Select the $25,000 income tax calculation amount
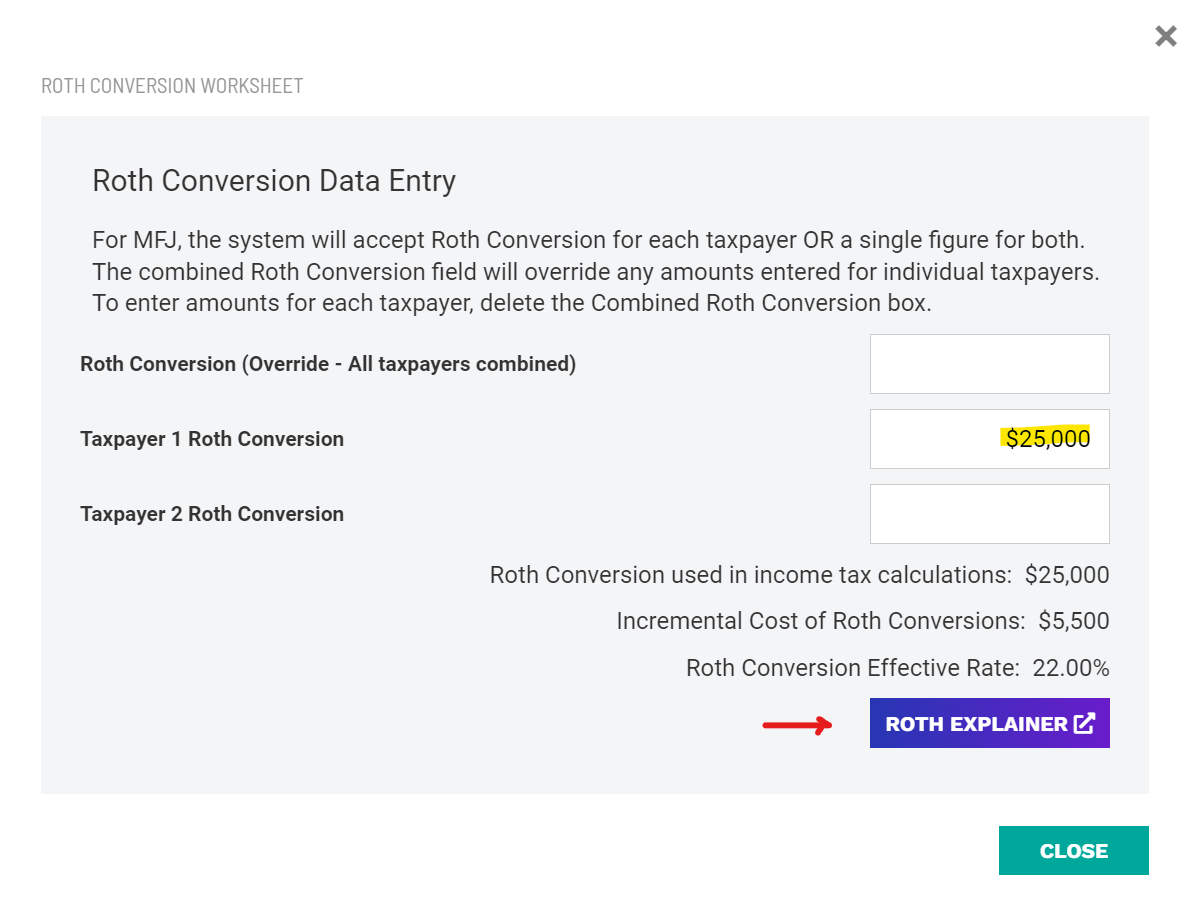The height and width of the screenshot is (913, 1191). pos(1066,575)
